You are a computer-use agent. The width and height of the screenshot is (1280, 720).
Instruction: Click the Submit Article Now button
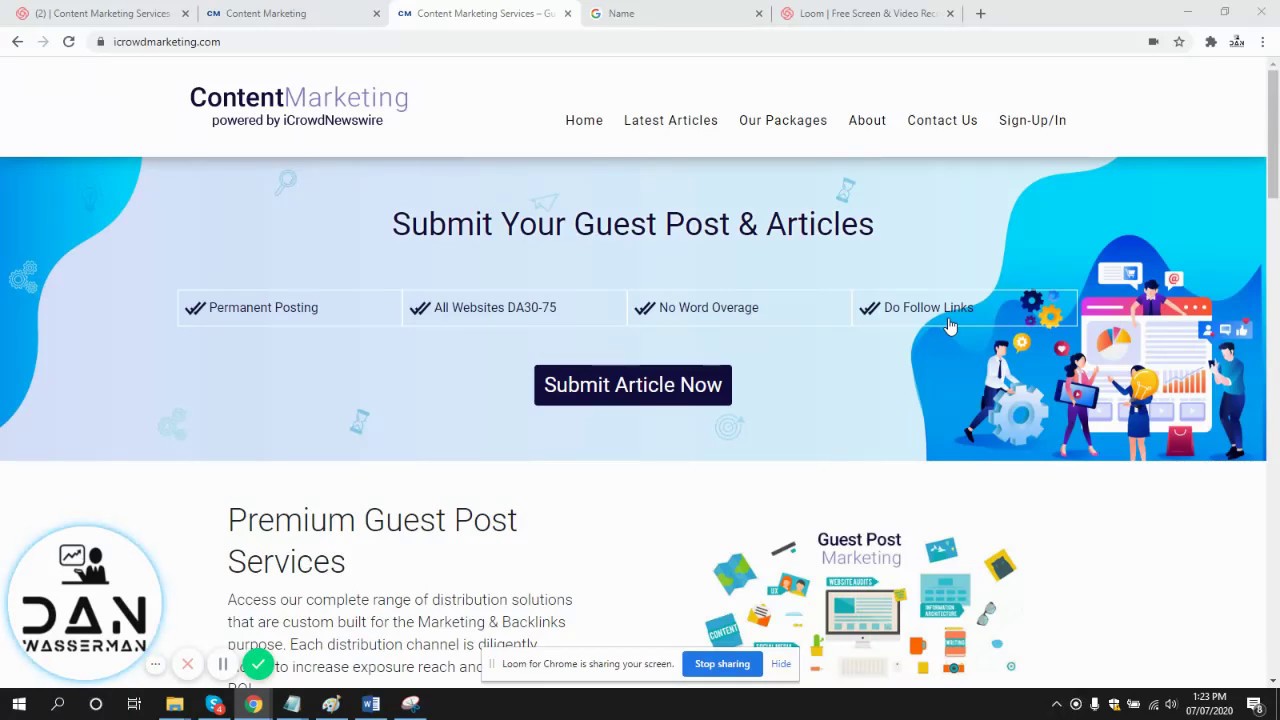coord(633,385)
